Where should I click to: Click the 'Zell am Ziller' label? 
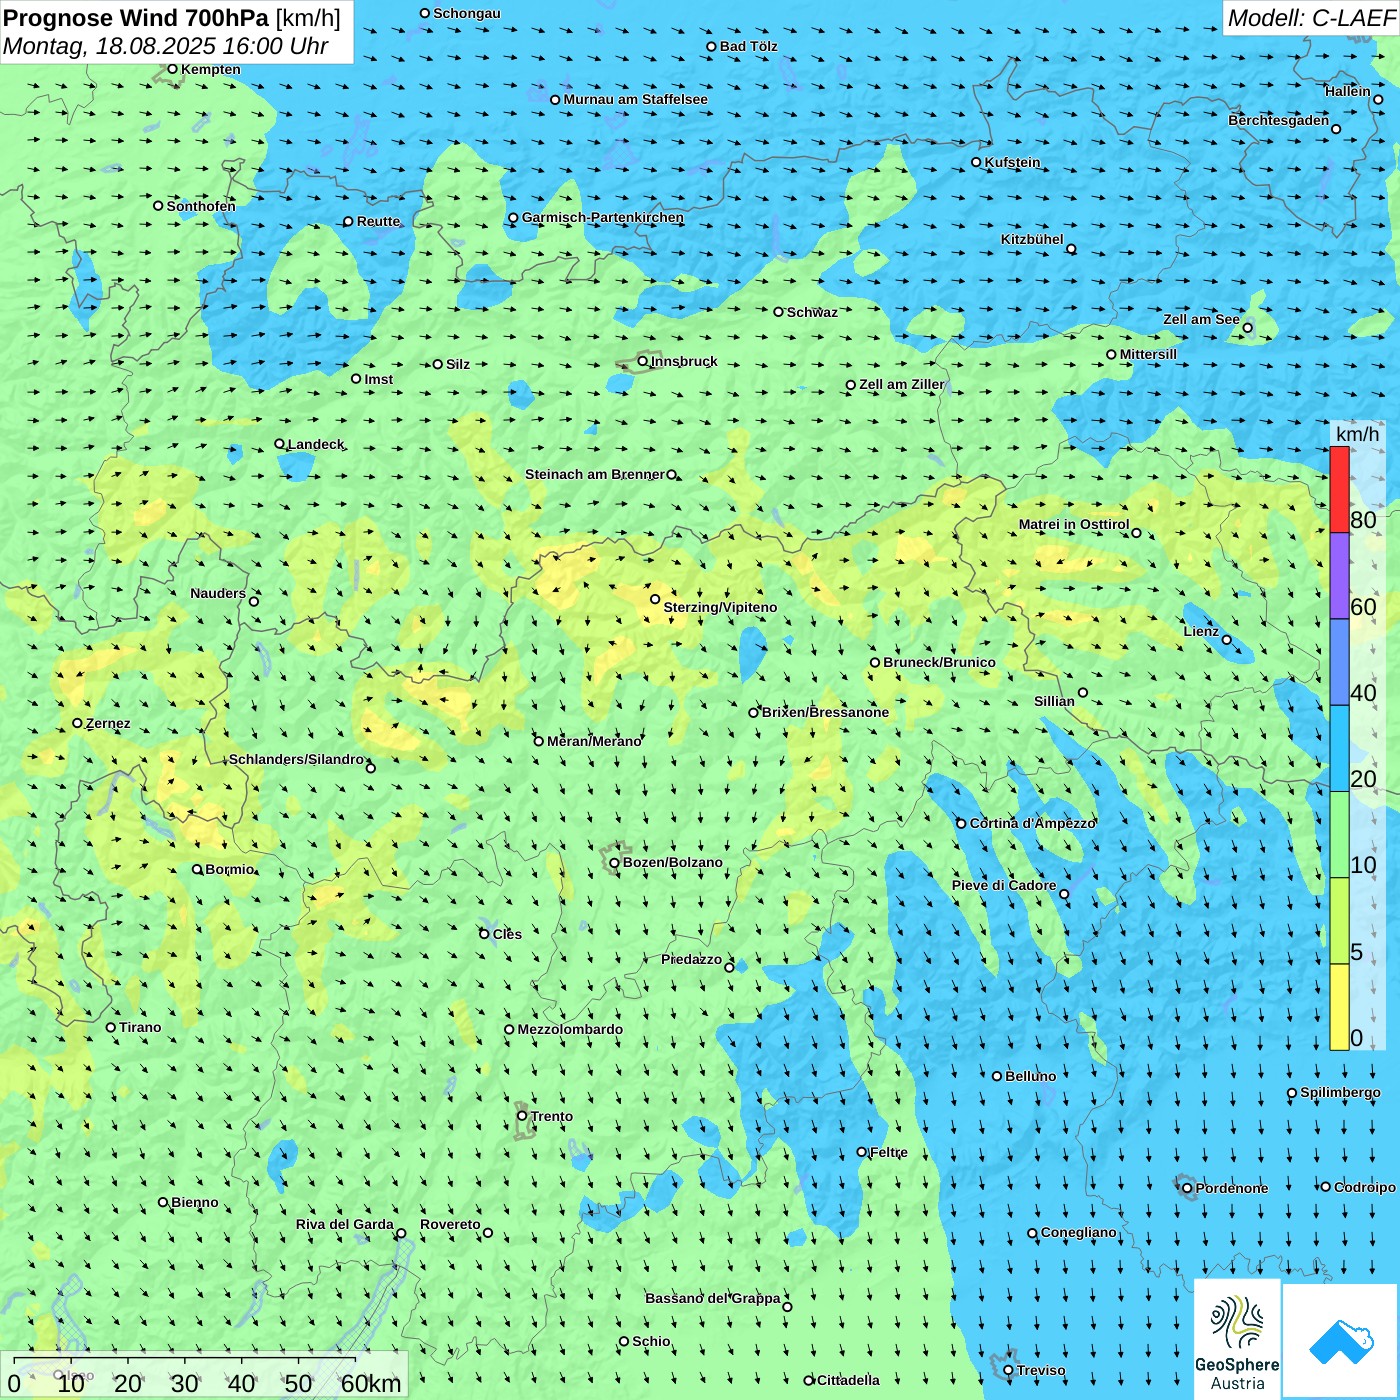tap(902, 384)
